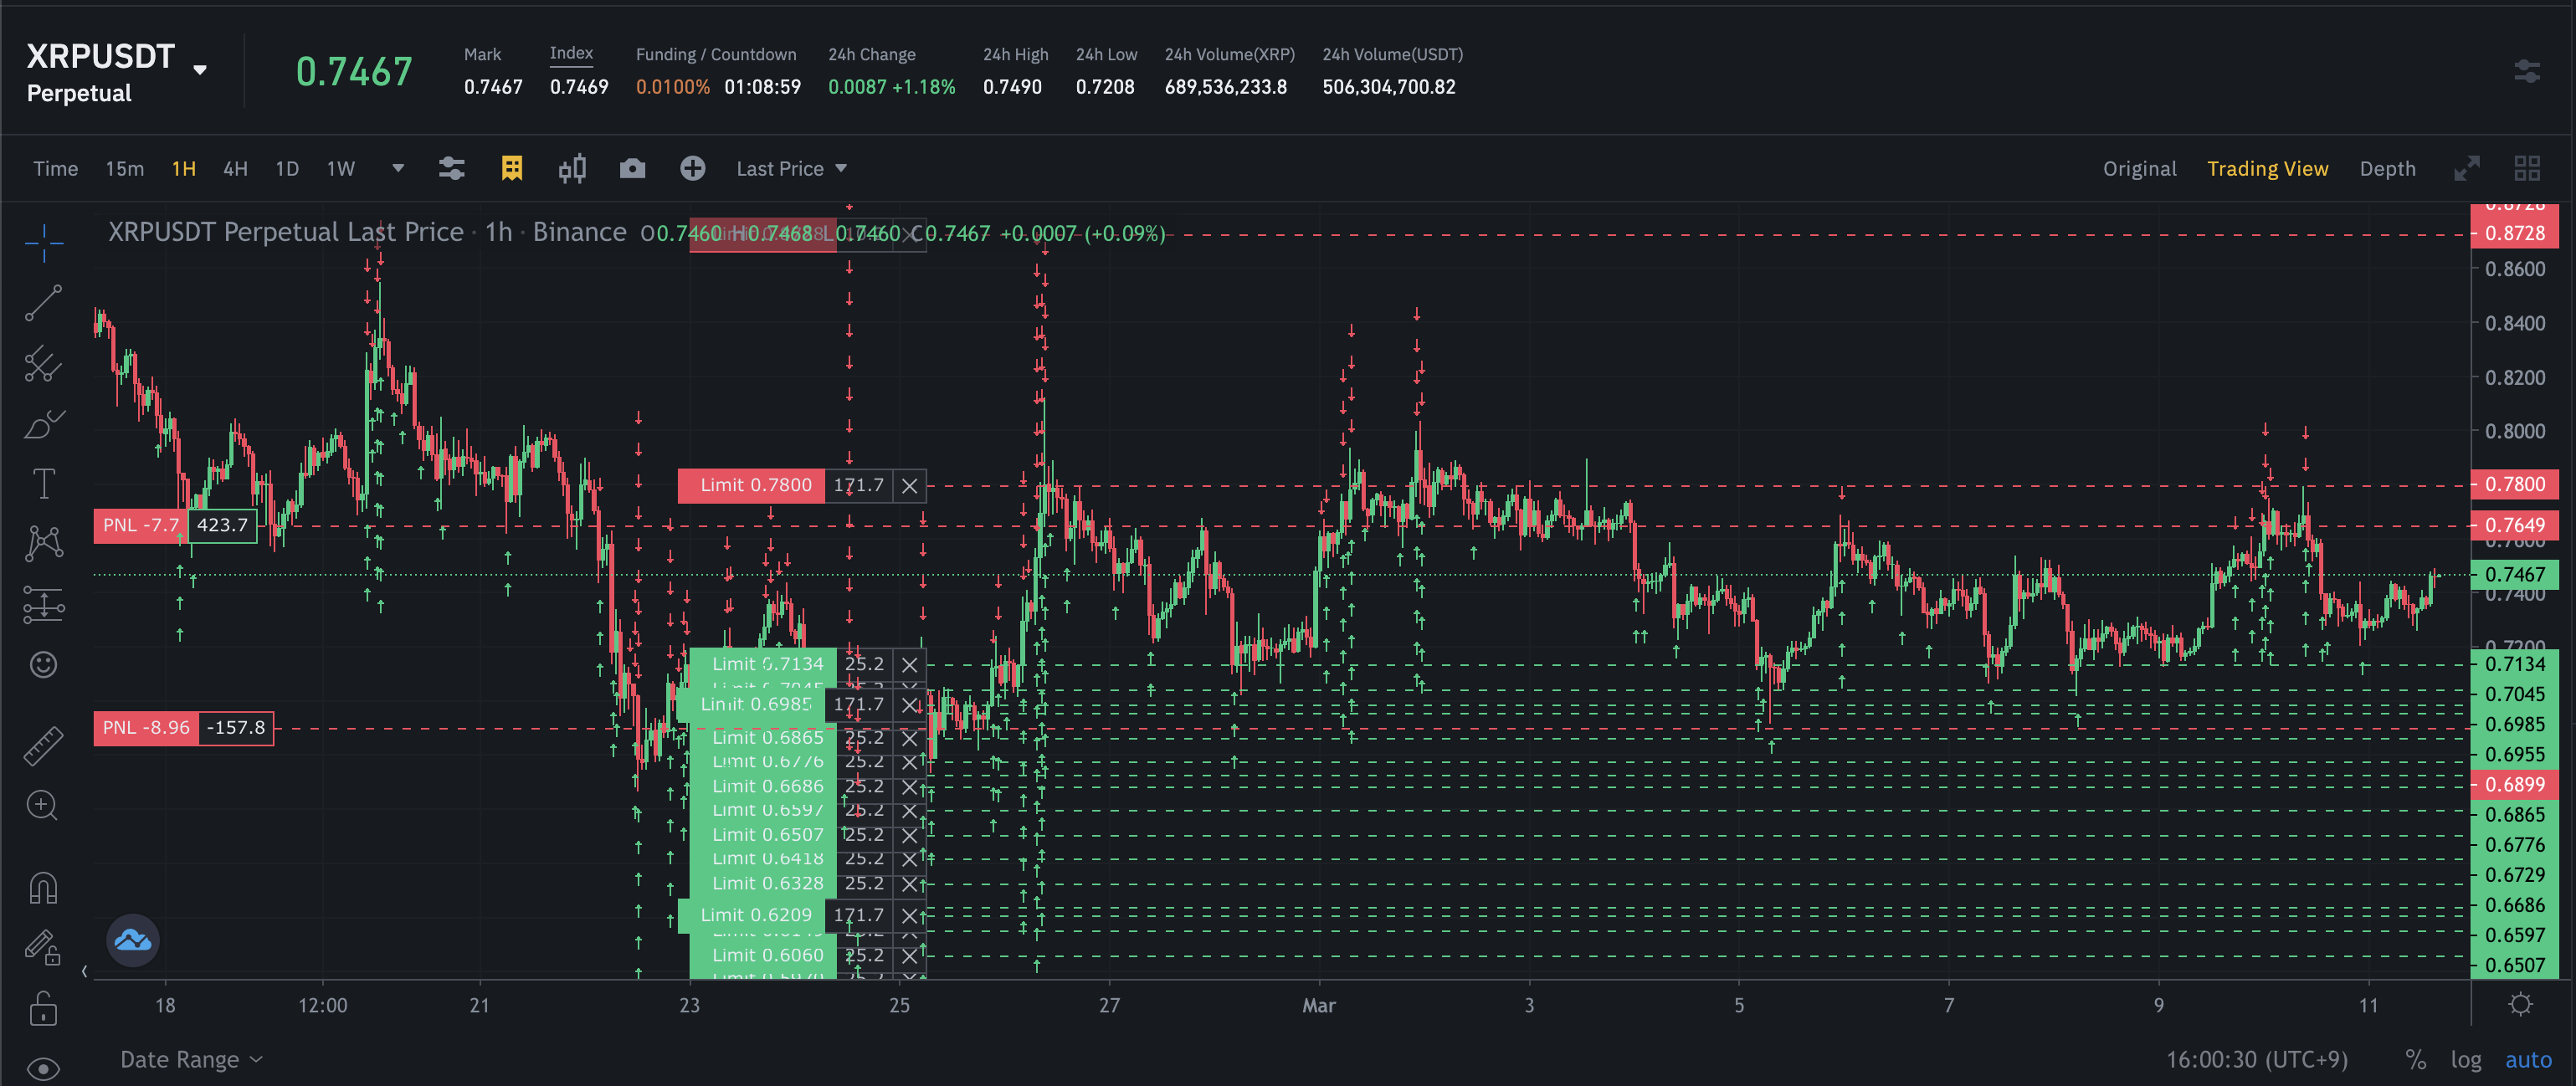This screenshot has height=1086, width=2576.
Task: Open the XRPUSDT symbol dropdown
Action: [200, 70]
